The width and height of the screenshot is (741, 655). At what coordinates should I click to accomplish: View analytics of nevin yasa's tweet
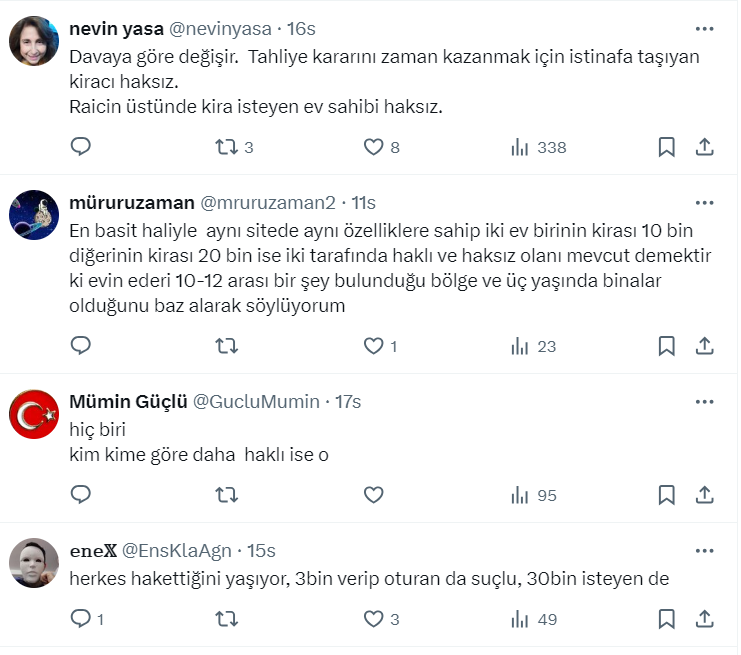(519, 147)
